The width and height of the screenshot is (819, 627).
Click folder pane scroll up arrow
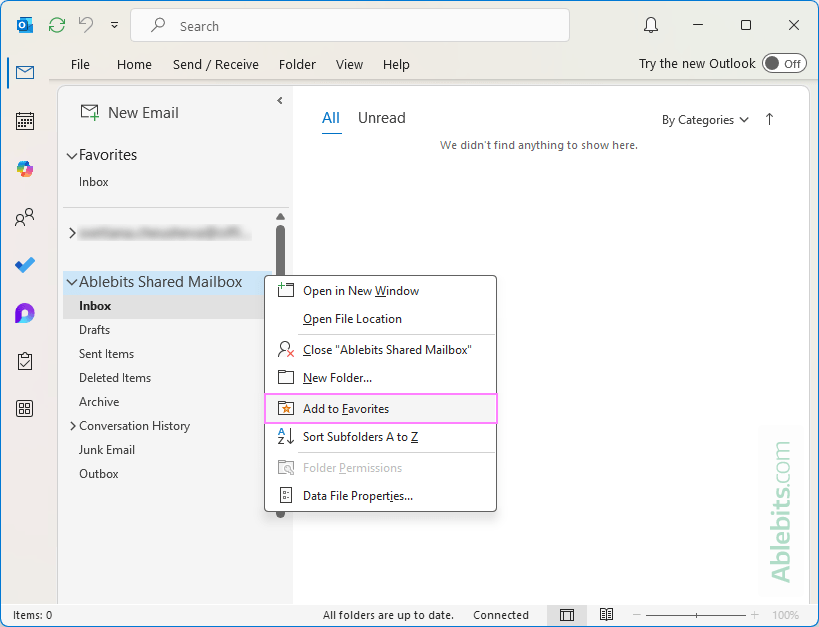(x=280, y=216)
